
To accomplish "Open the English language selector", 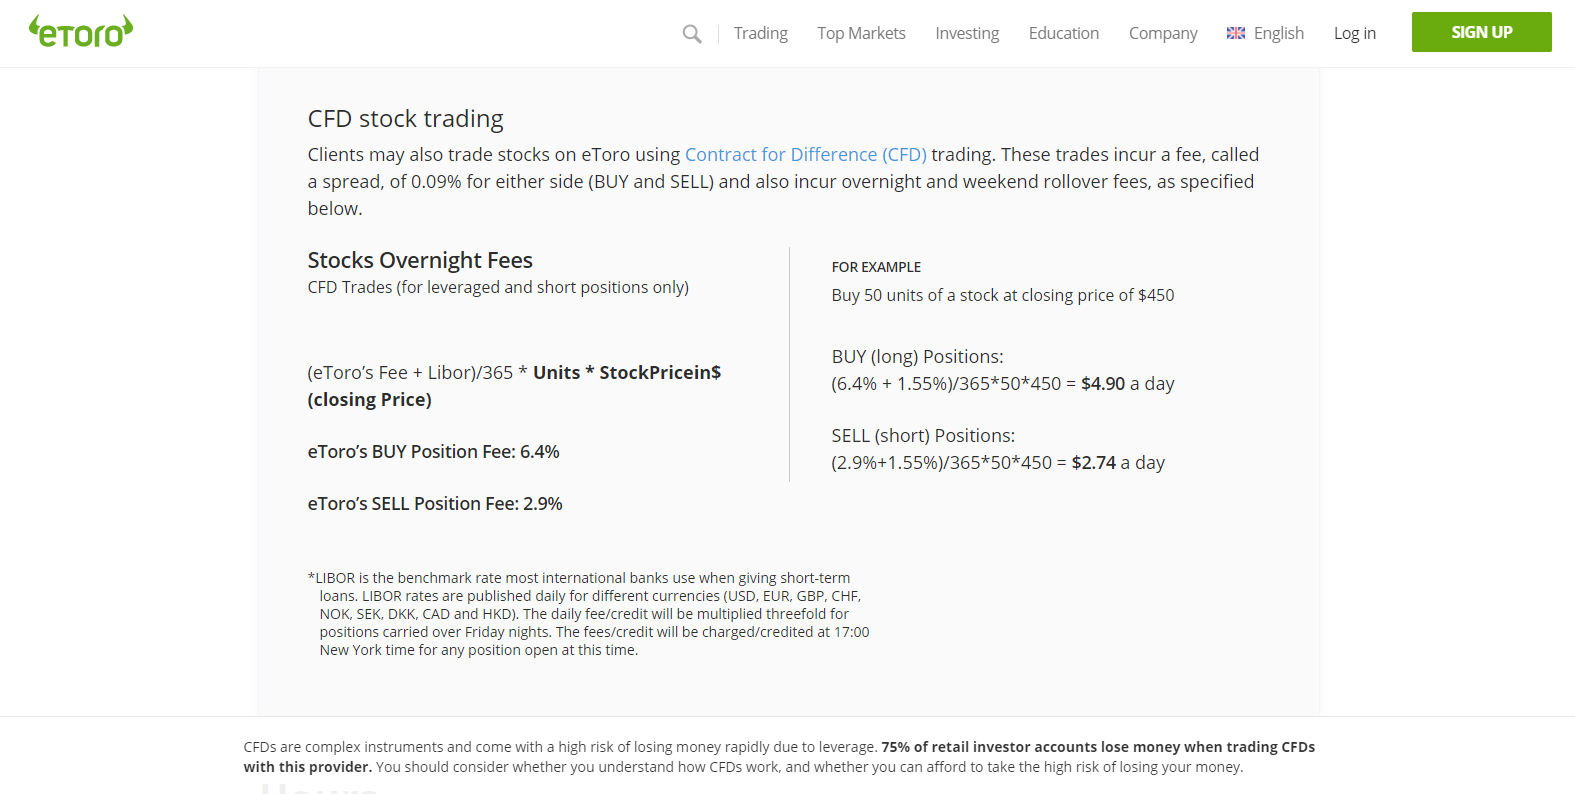I will [x=1278, y=33].
